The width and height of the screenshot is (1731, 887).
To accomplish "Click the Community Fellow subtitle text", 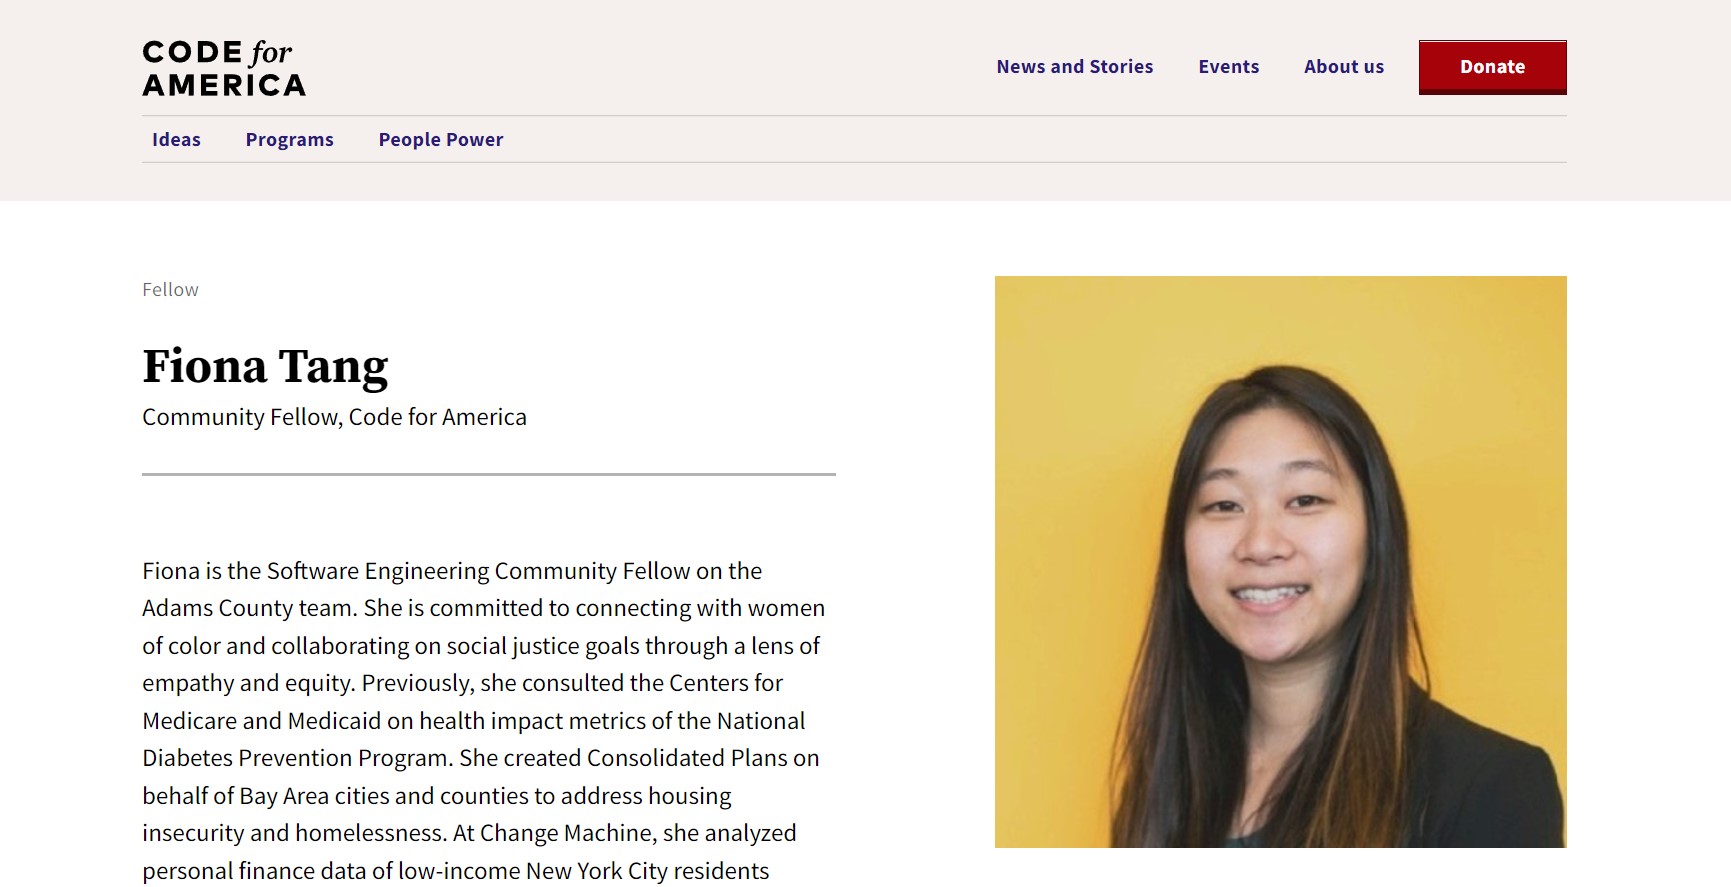I will (334, 417).
